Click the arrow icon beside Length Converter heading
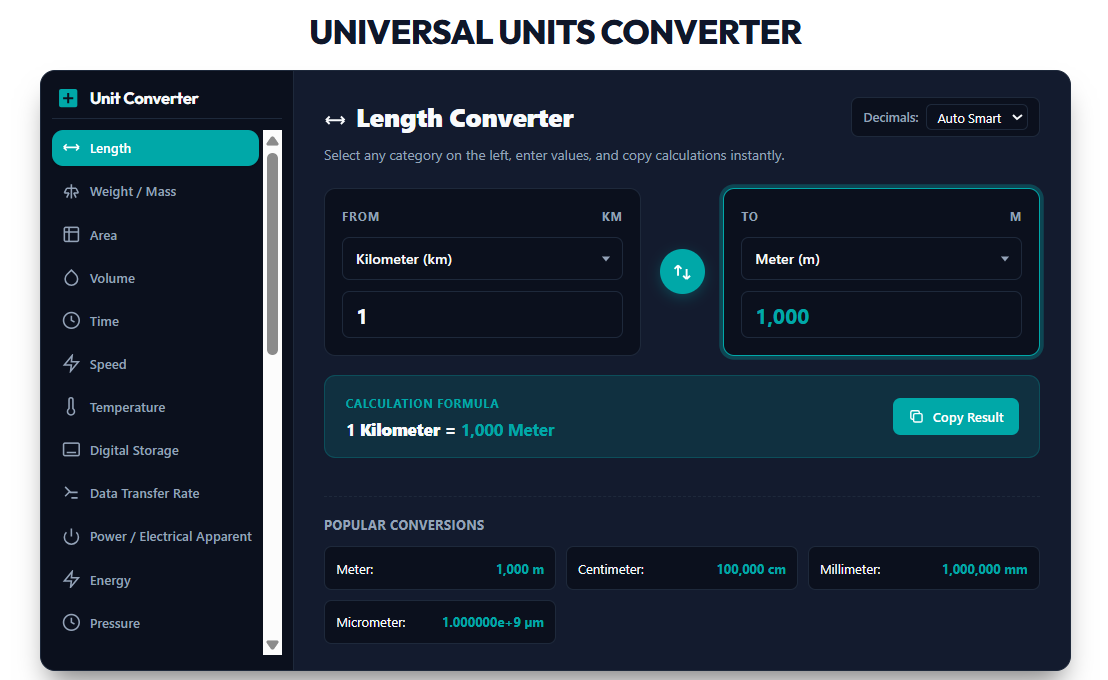 (x=335, y=120)
